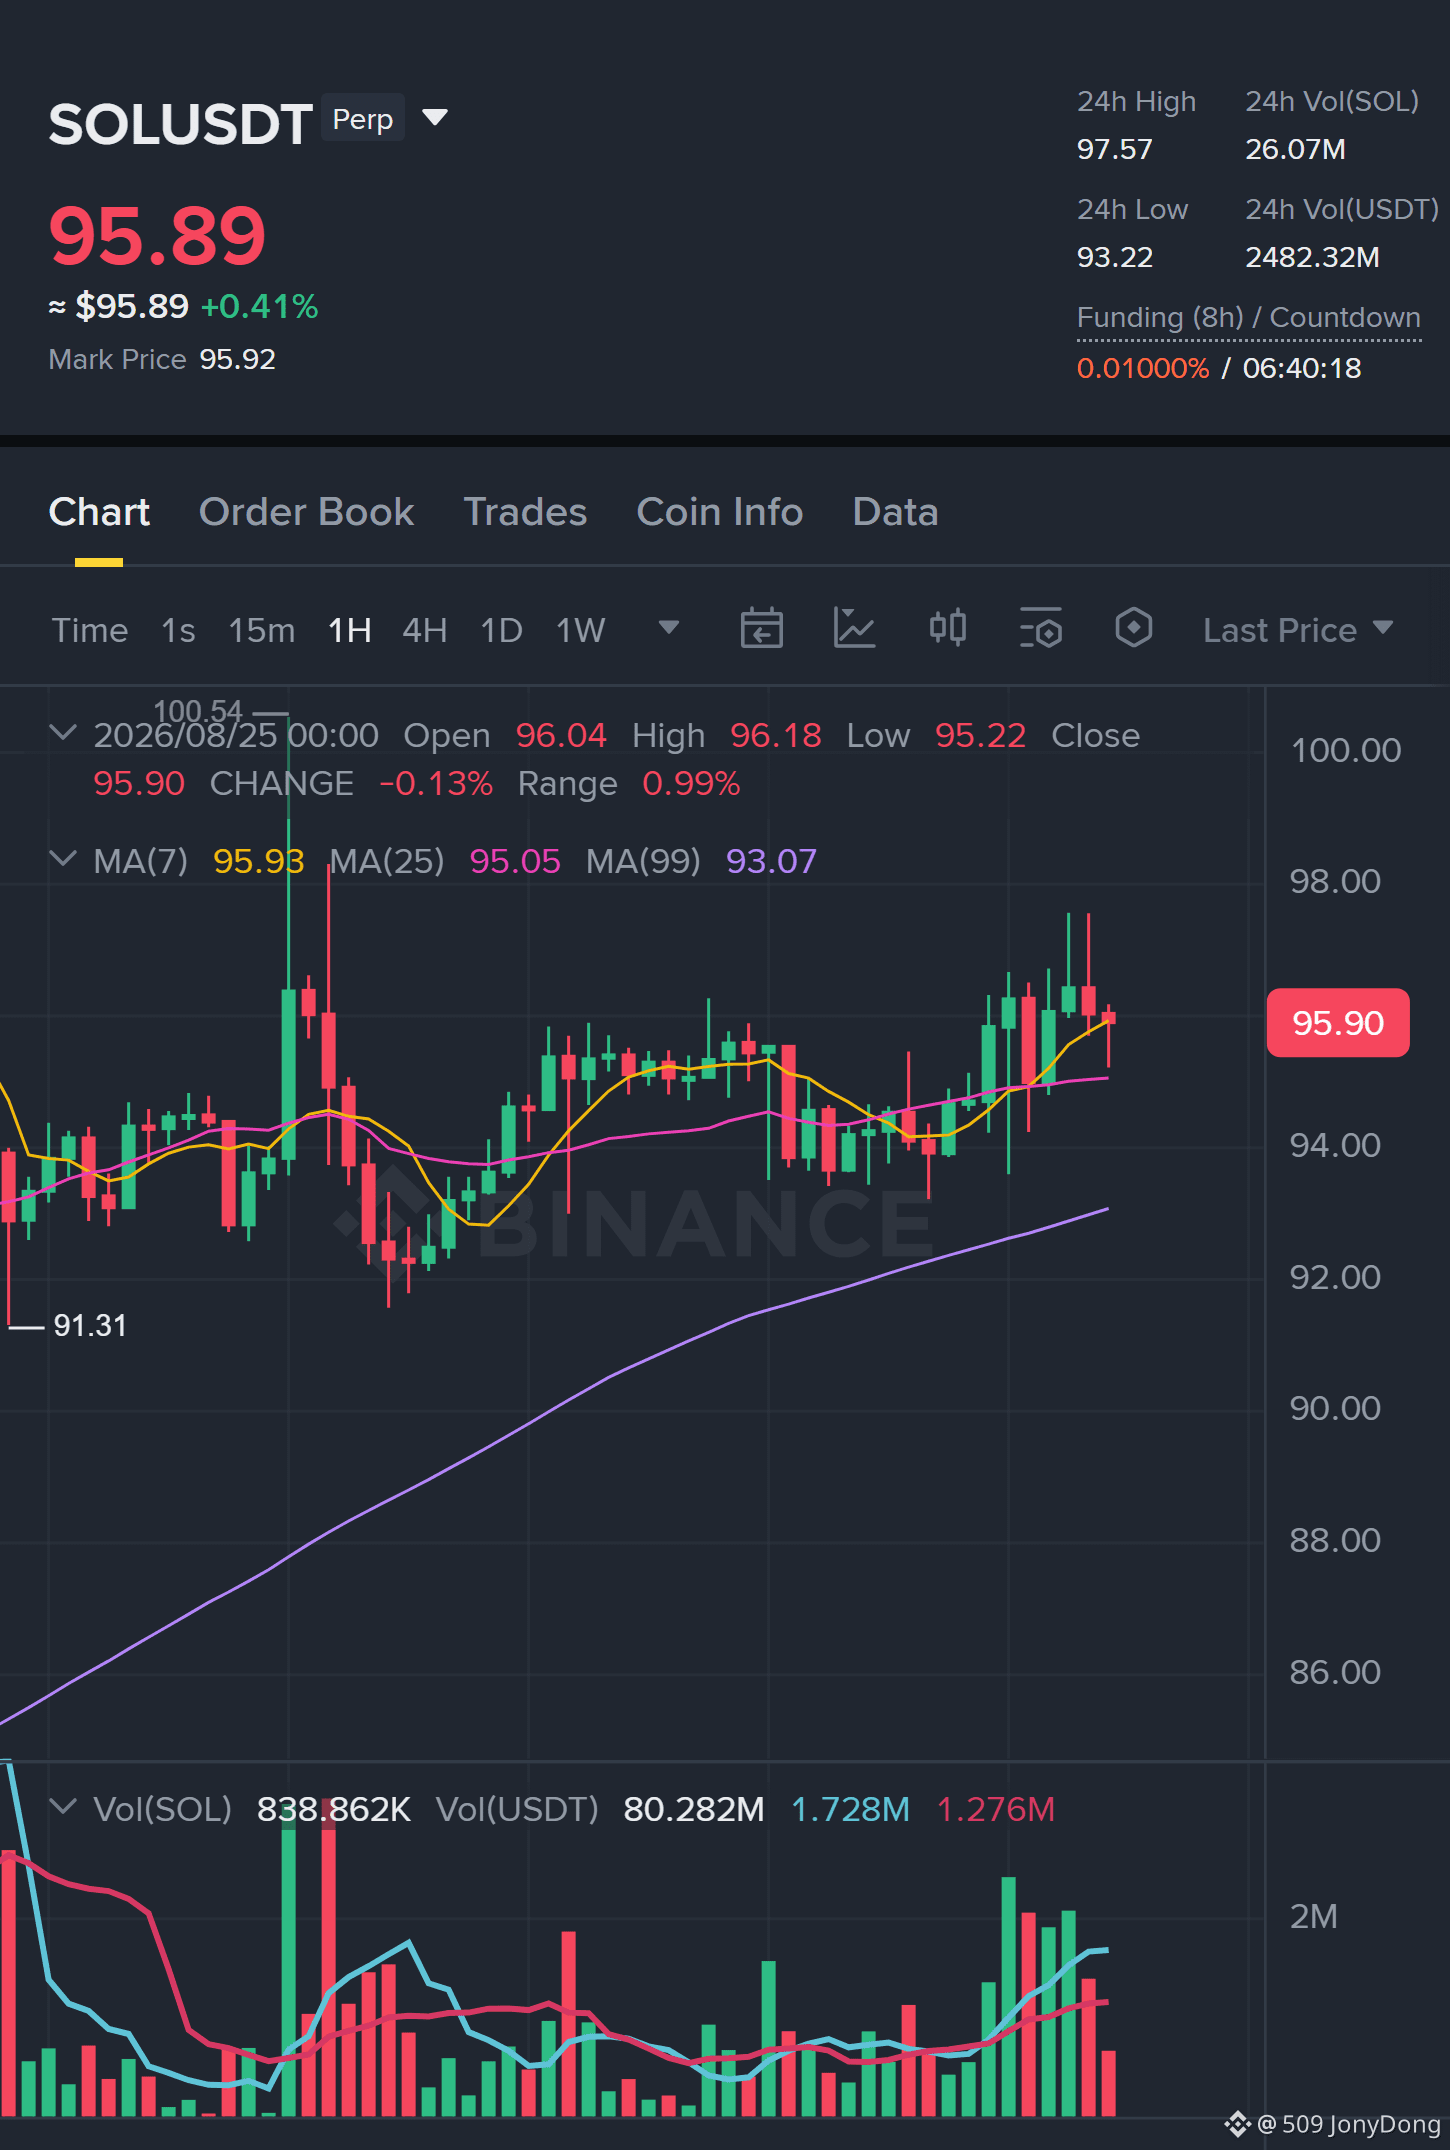
Task: Collapse the MA indicator legend
Action: click(x=63, y=859)
